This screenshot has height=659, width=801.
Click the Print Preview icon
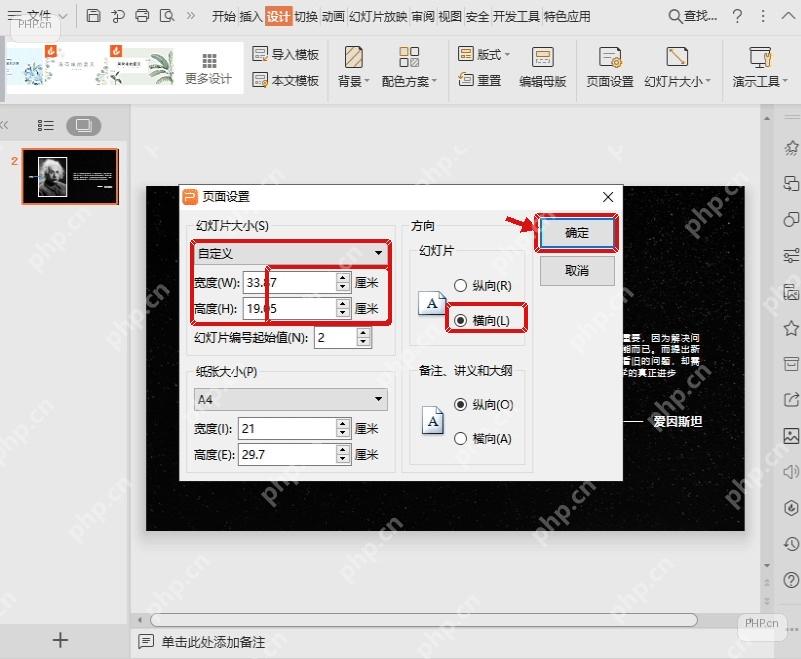point(167,16)
